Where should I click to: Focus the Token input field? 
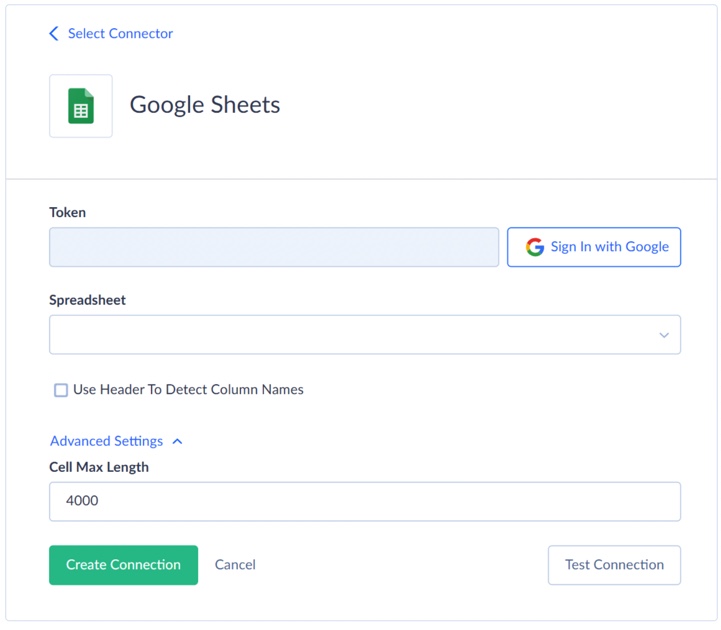pos(274,247)
